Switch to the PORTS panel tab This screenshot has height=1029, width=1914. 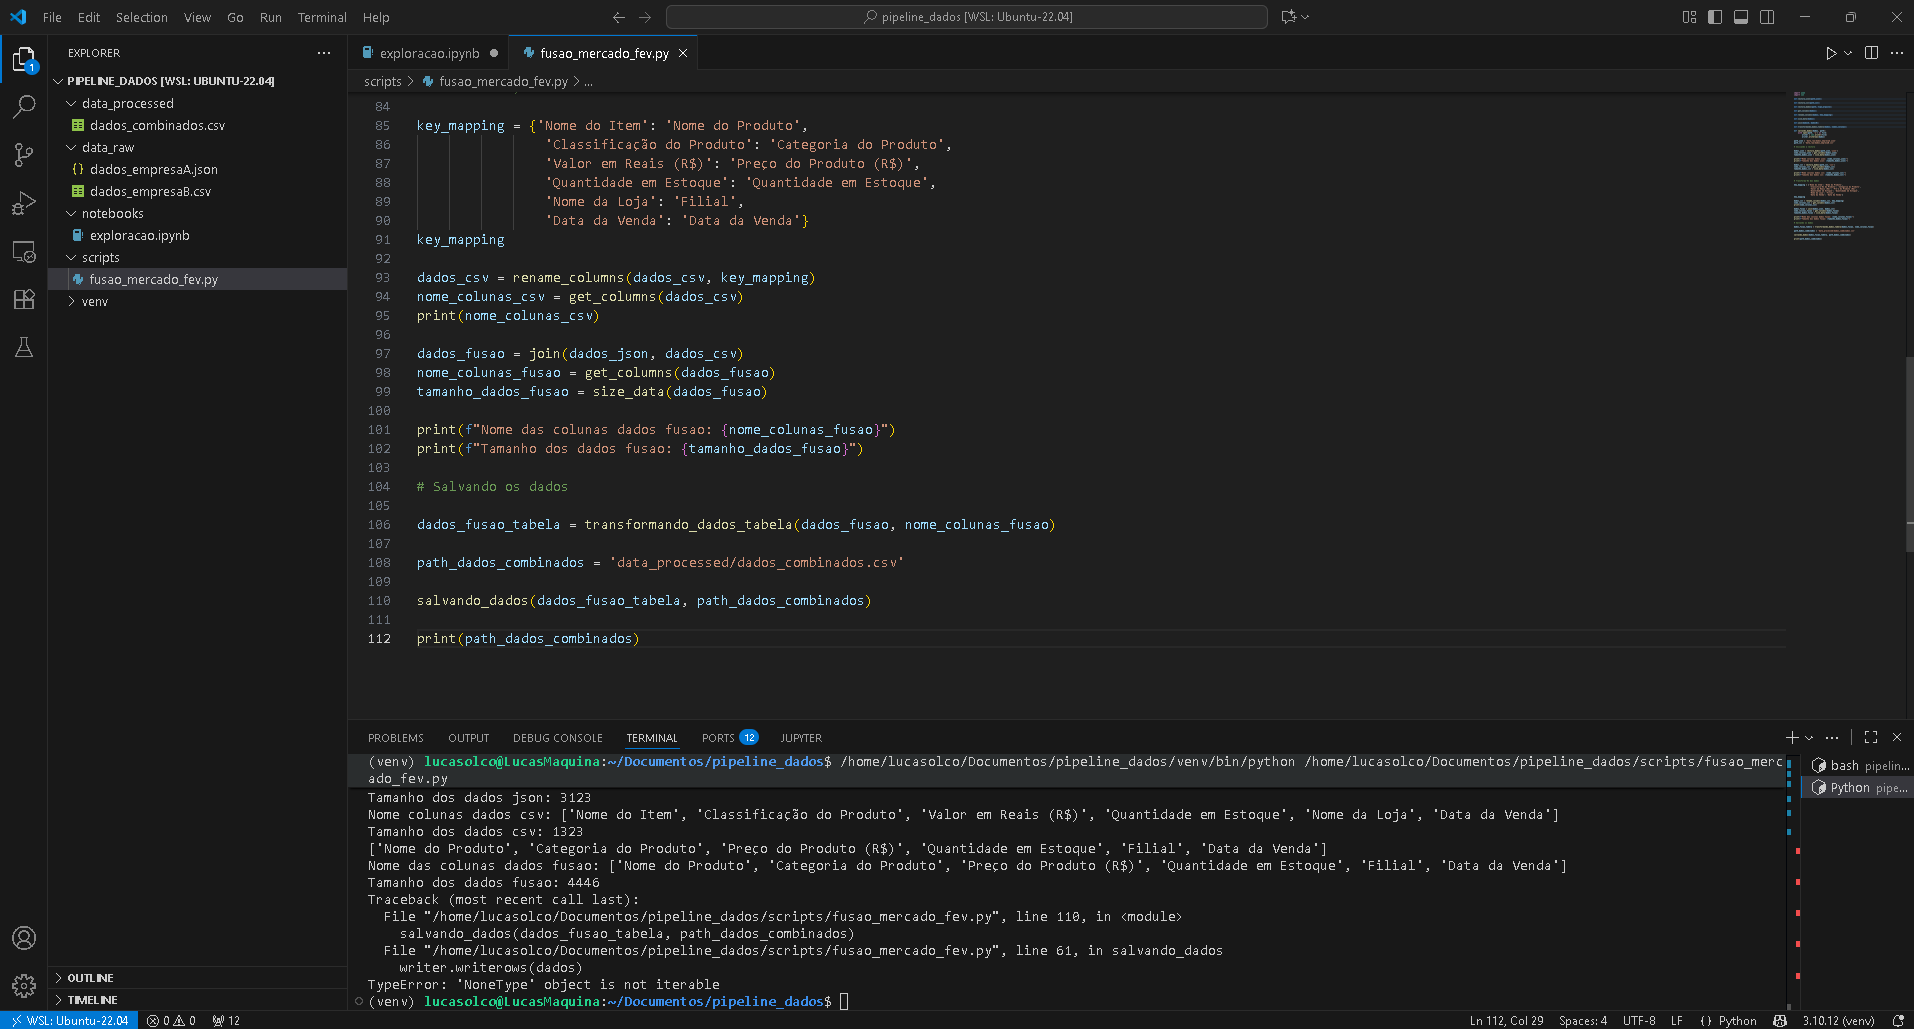click(x=730, y=738)
